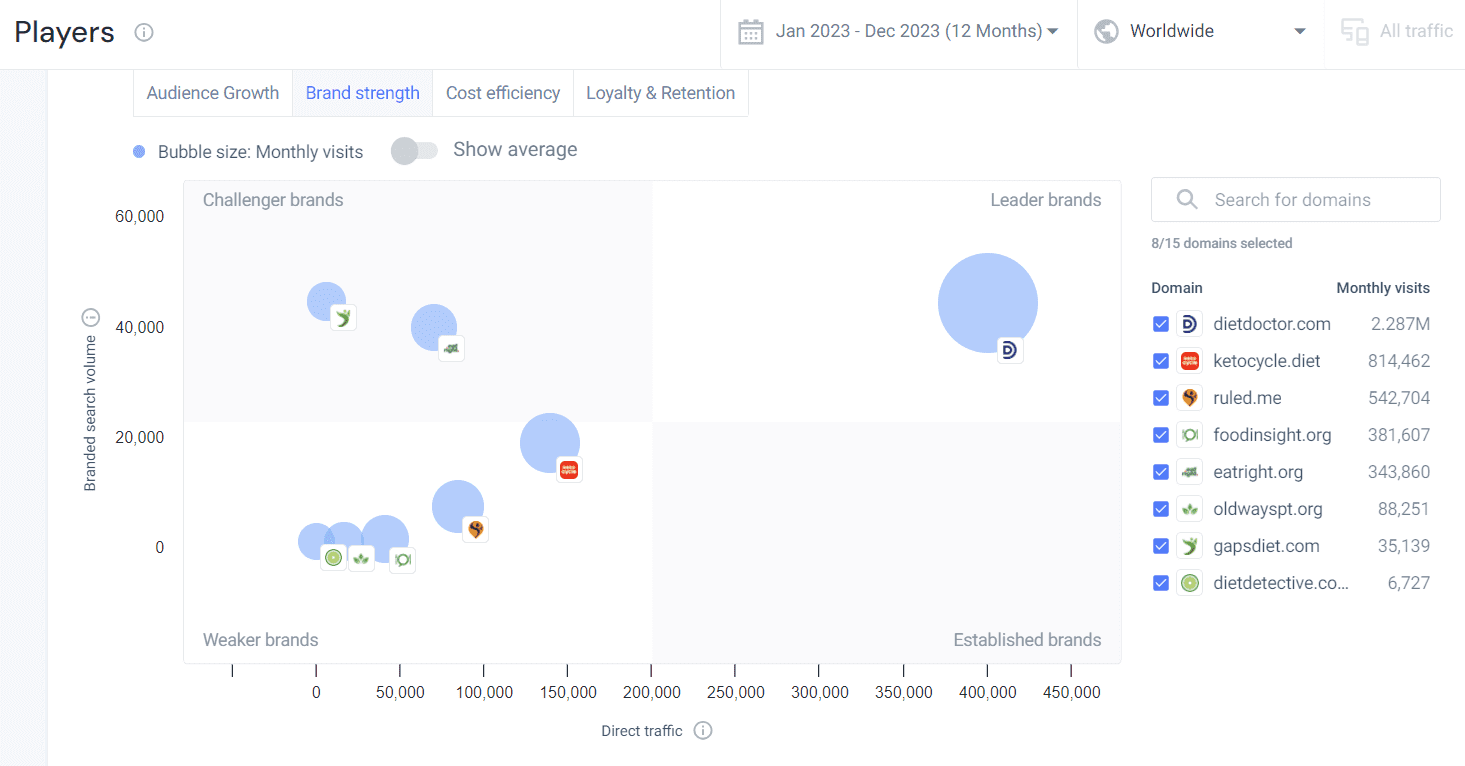
Task: Click the foodinsight.org domain name
Action: (x=1272, y=435)
